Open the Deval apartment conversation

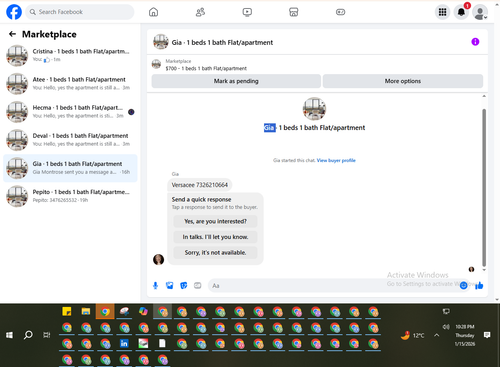70,140
